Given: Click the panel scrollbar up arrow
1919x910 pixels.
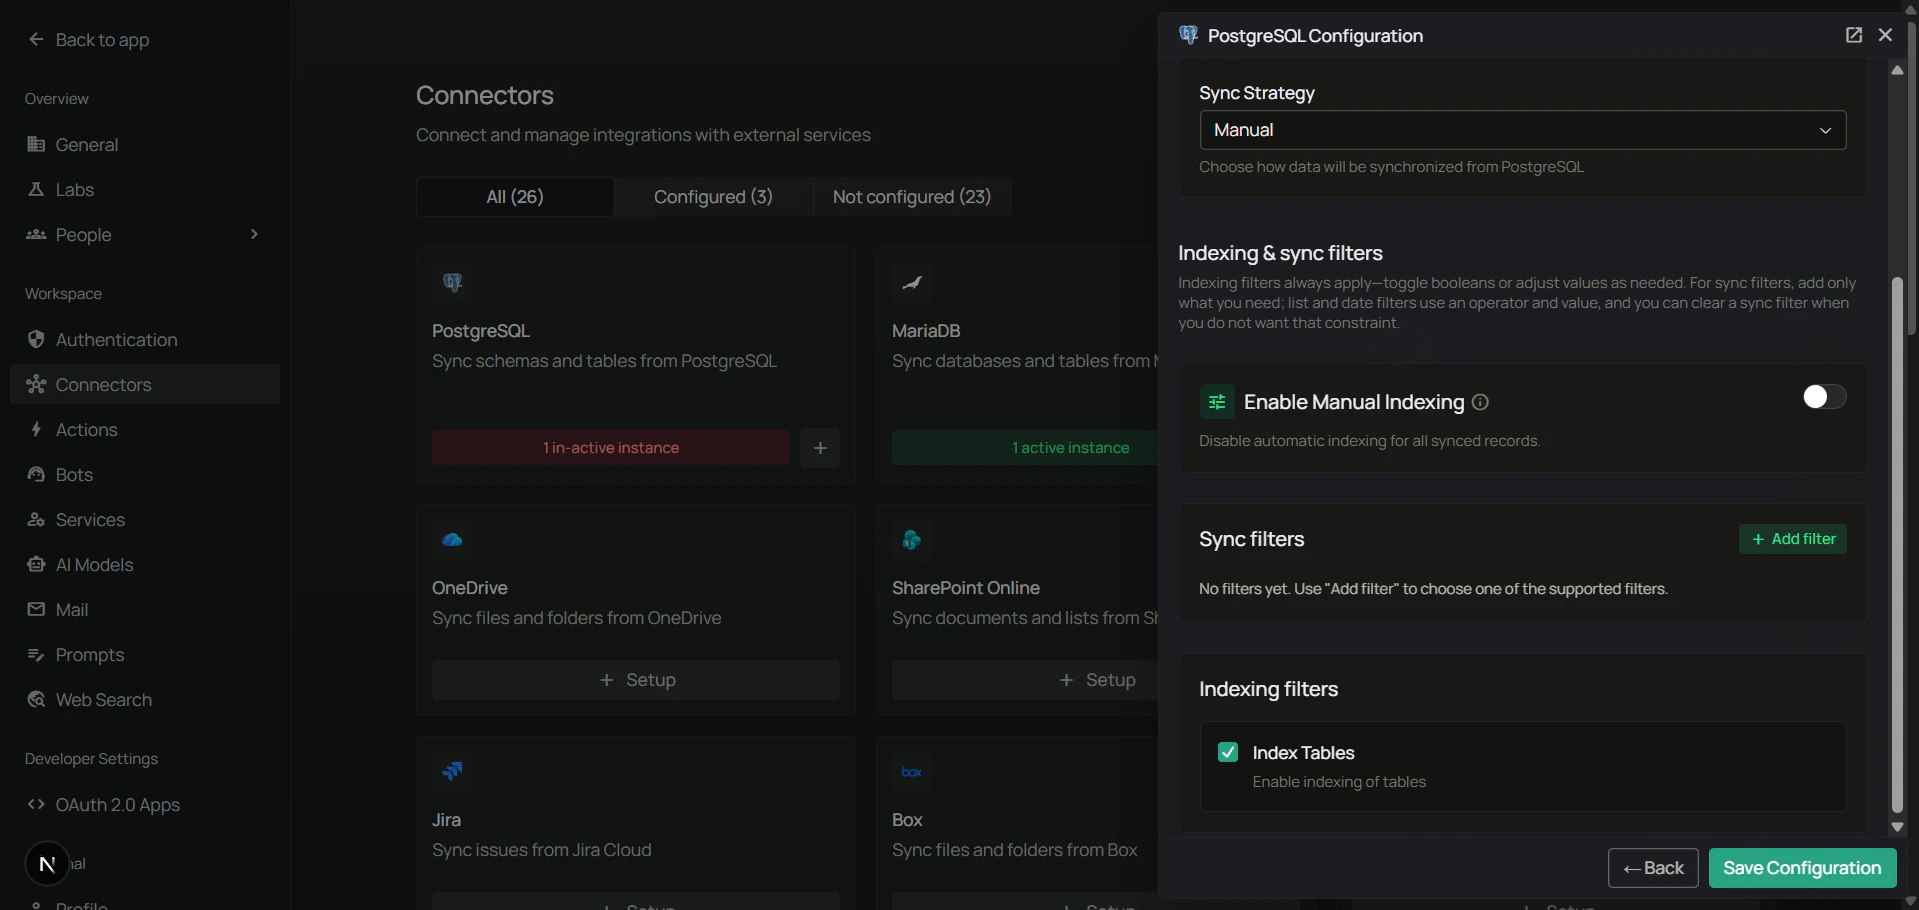Looking at the screenshot, I should (1897, 70).
